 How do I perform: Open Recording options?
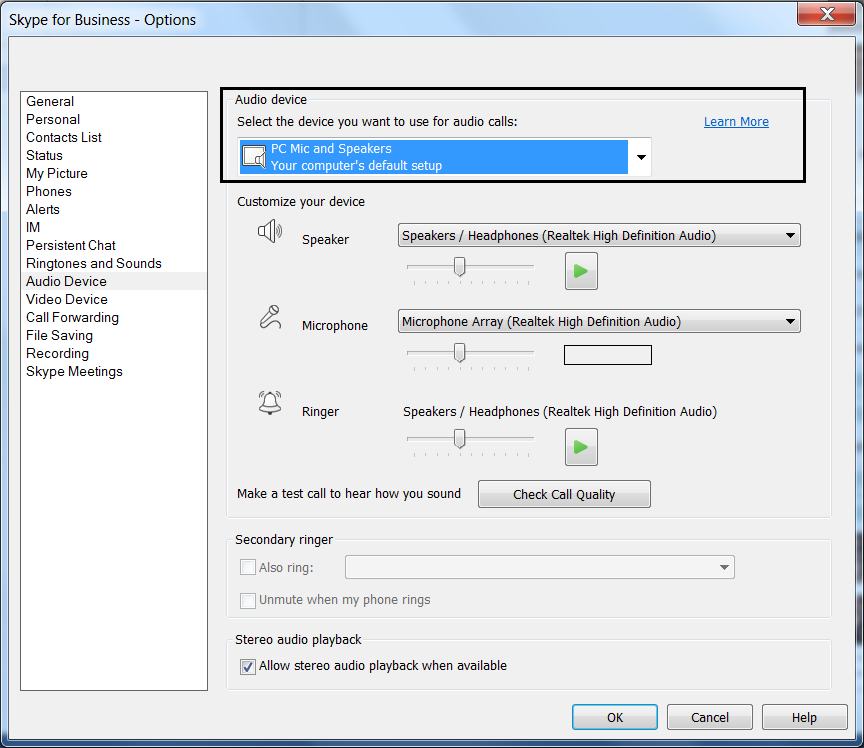click(x=57, y=353)
